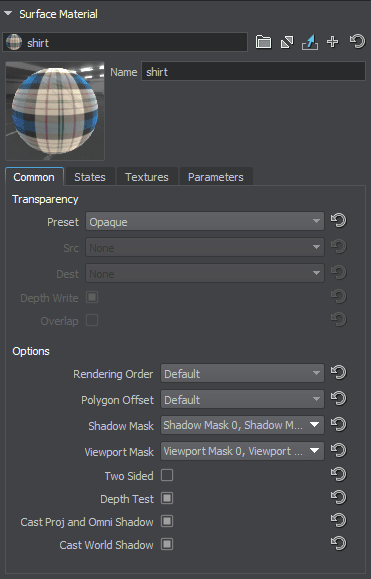371x579 pixels.
Task: Toggle the Depth Test checkbox
Action: coord(167,499)
